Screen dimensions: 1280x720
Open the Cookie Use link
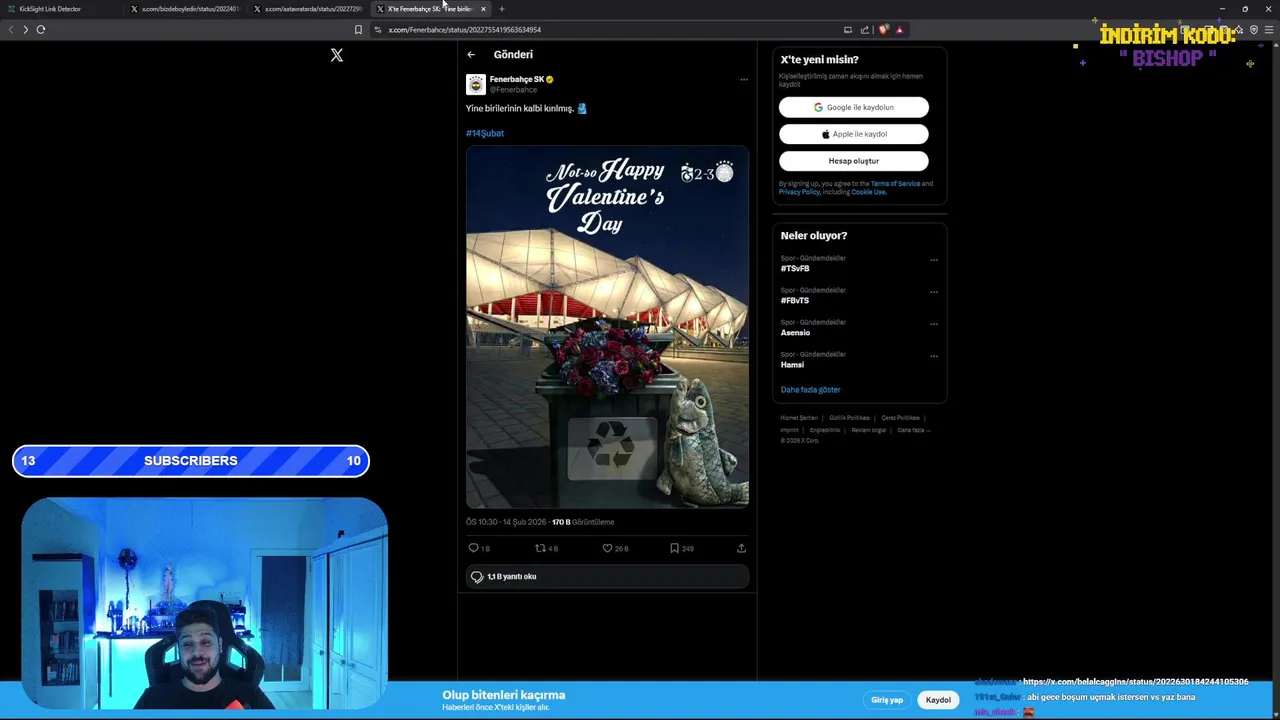tap(868, 192)
